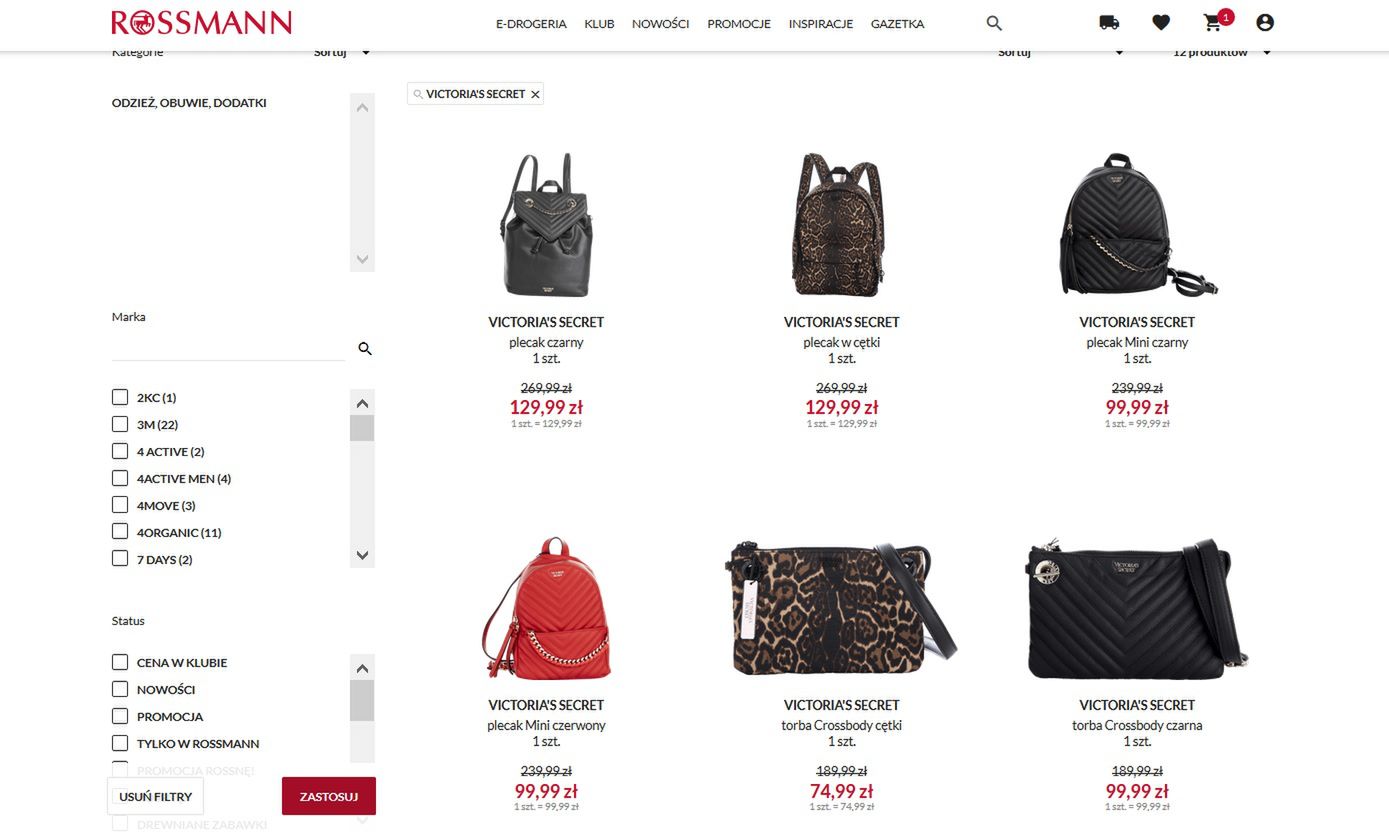
Task: Remove the Victoria's Secret filter tag
Action: click(535, 94)
